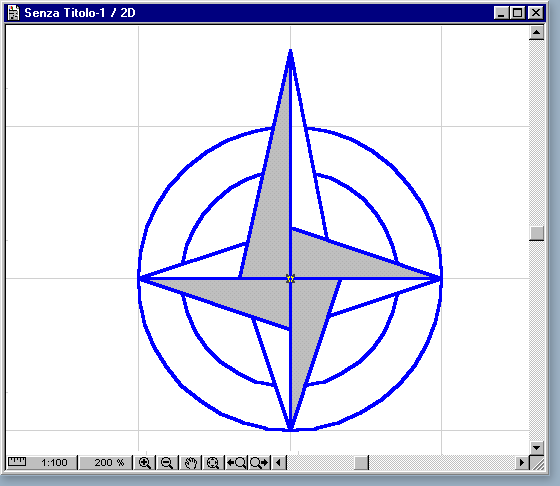Go to the previous zoom view

[236, 463]
